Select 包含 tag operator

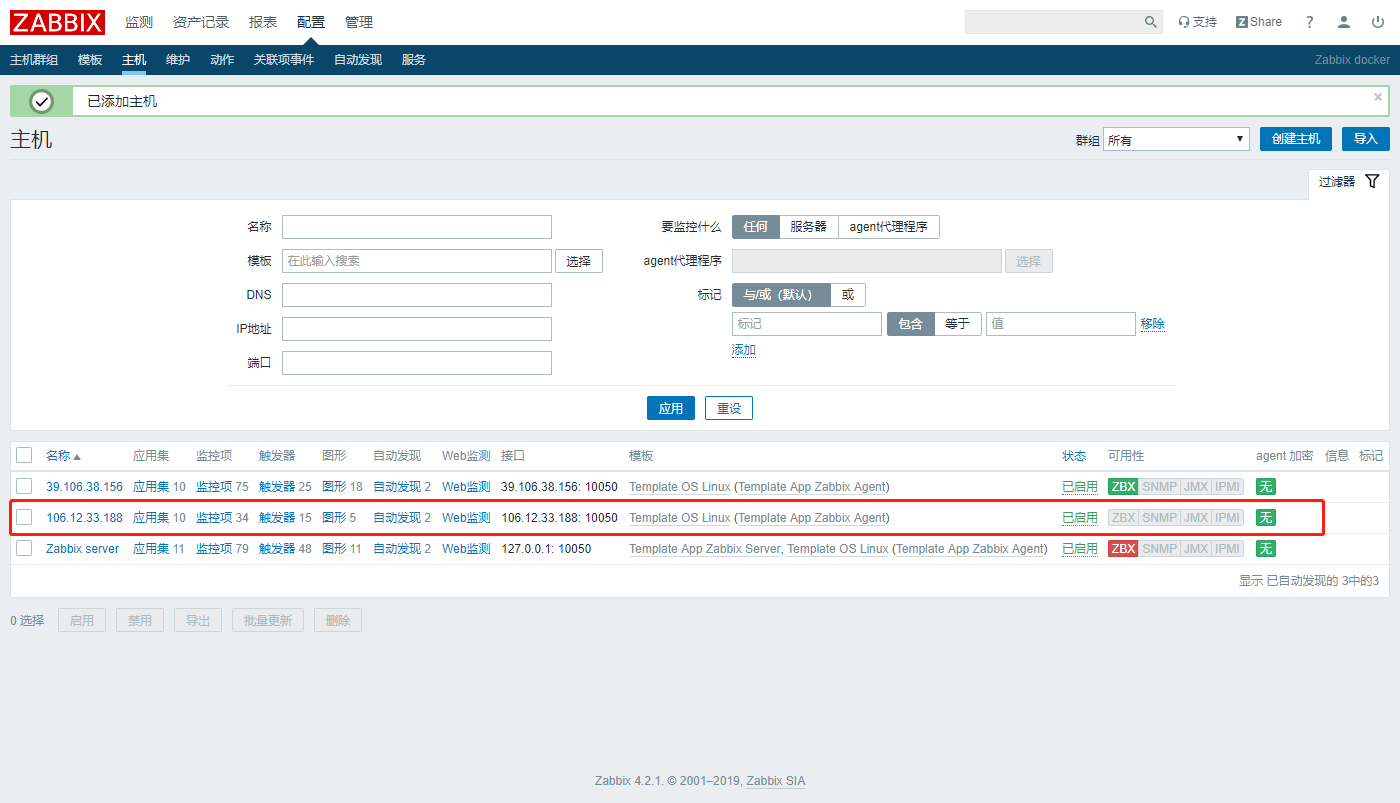[x=910, y=324]
